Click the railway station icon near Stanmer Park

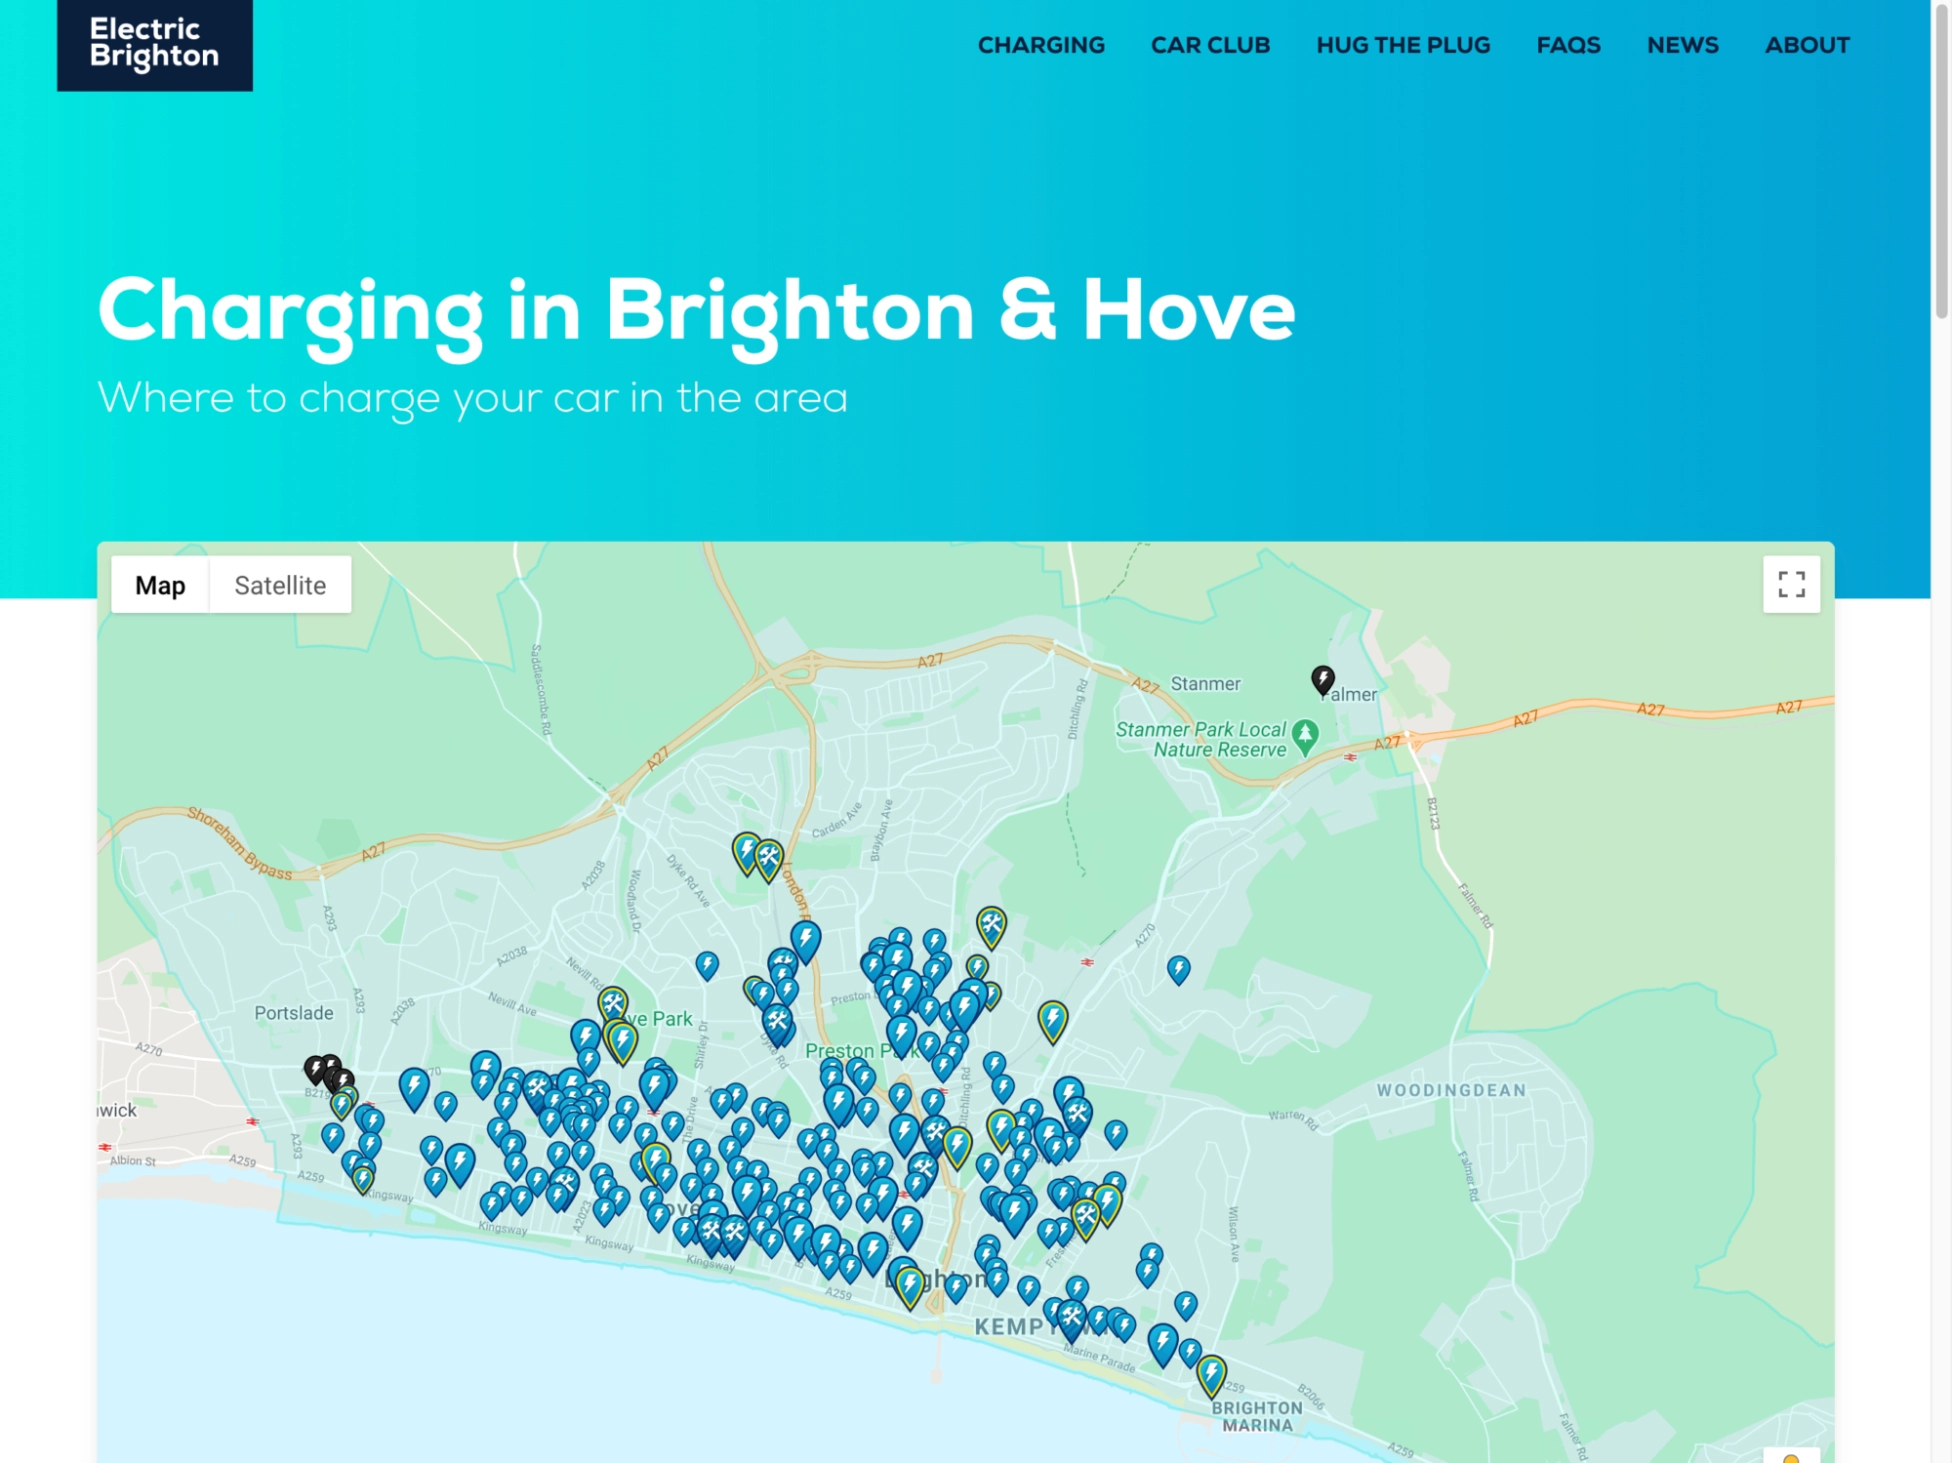click(x=1351, y=757)
